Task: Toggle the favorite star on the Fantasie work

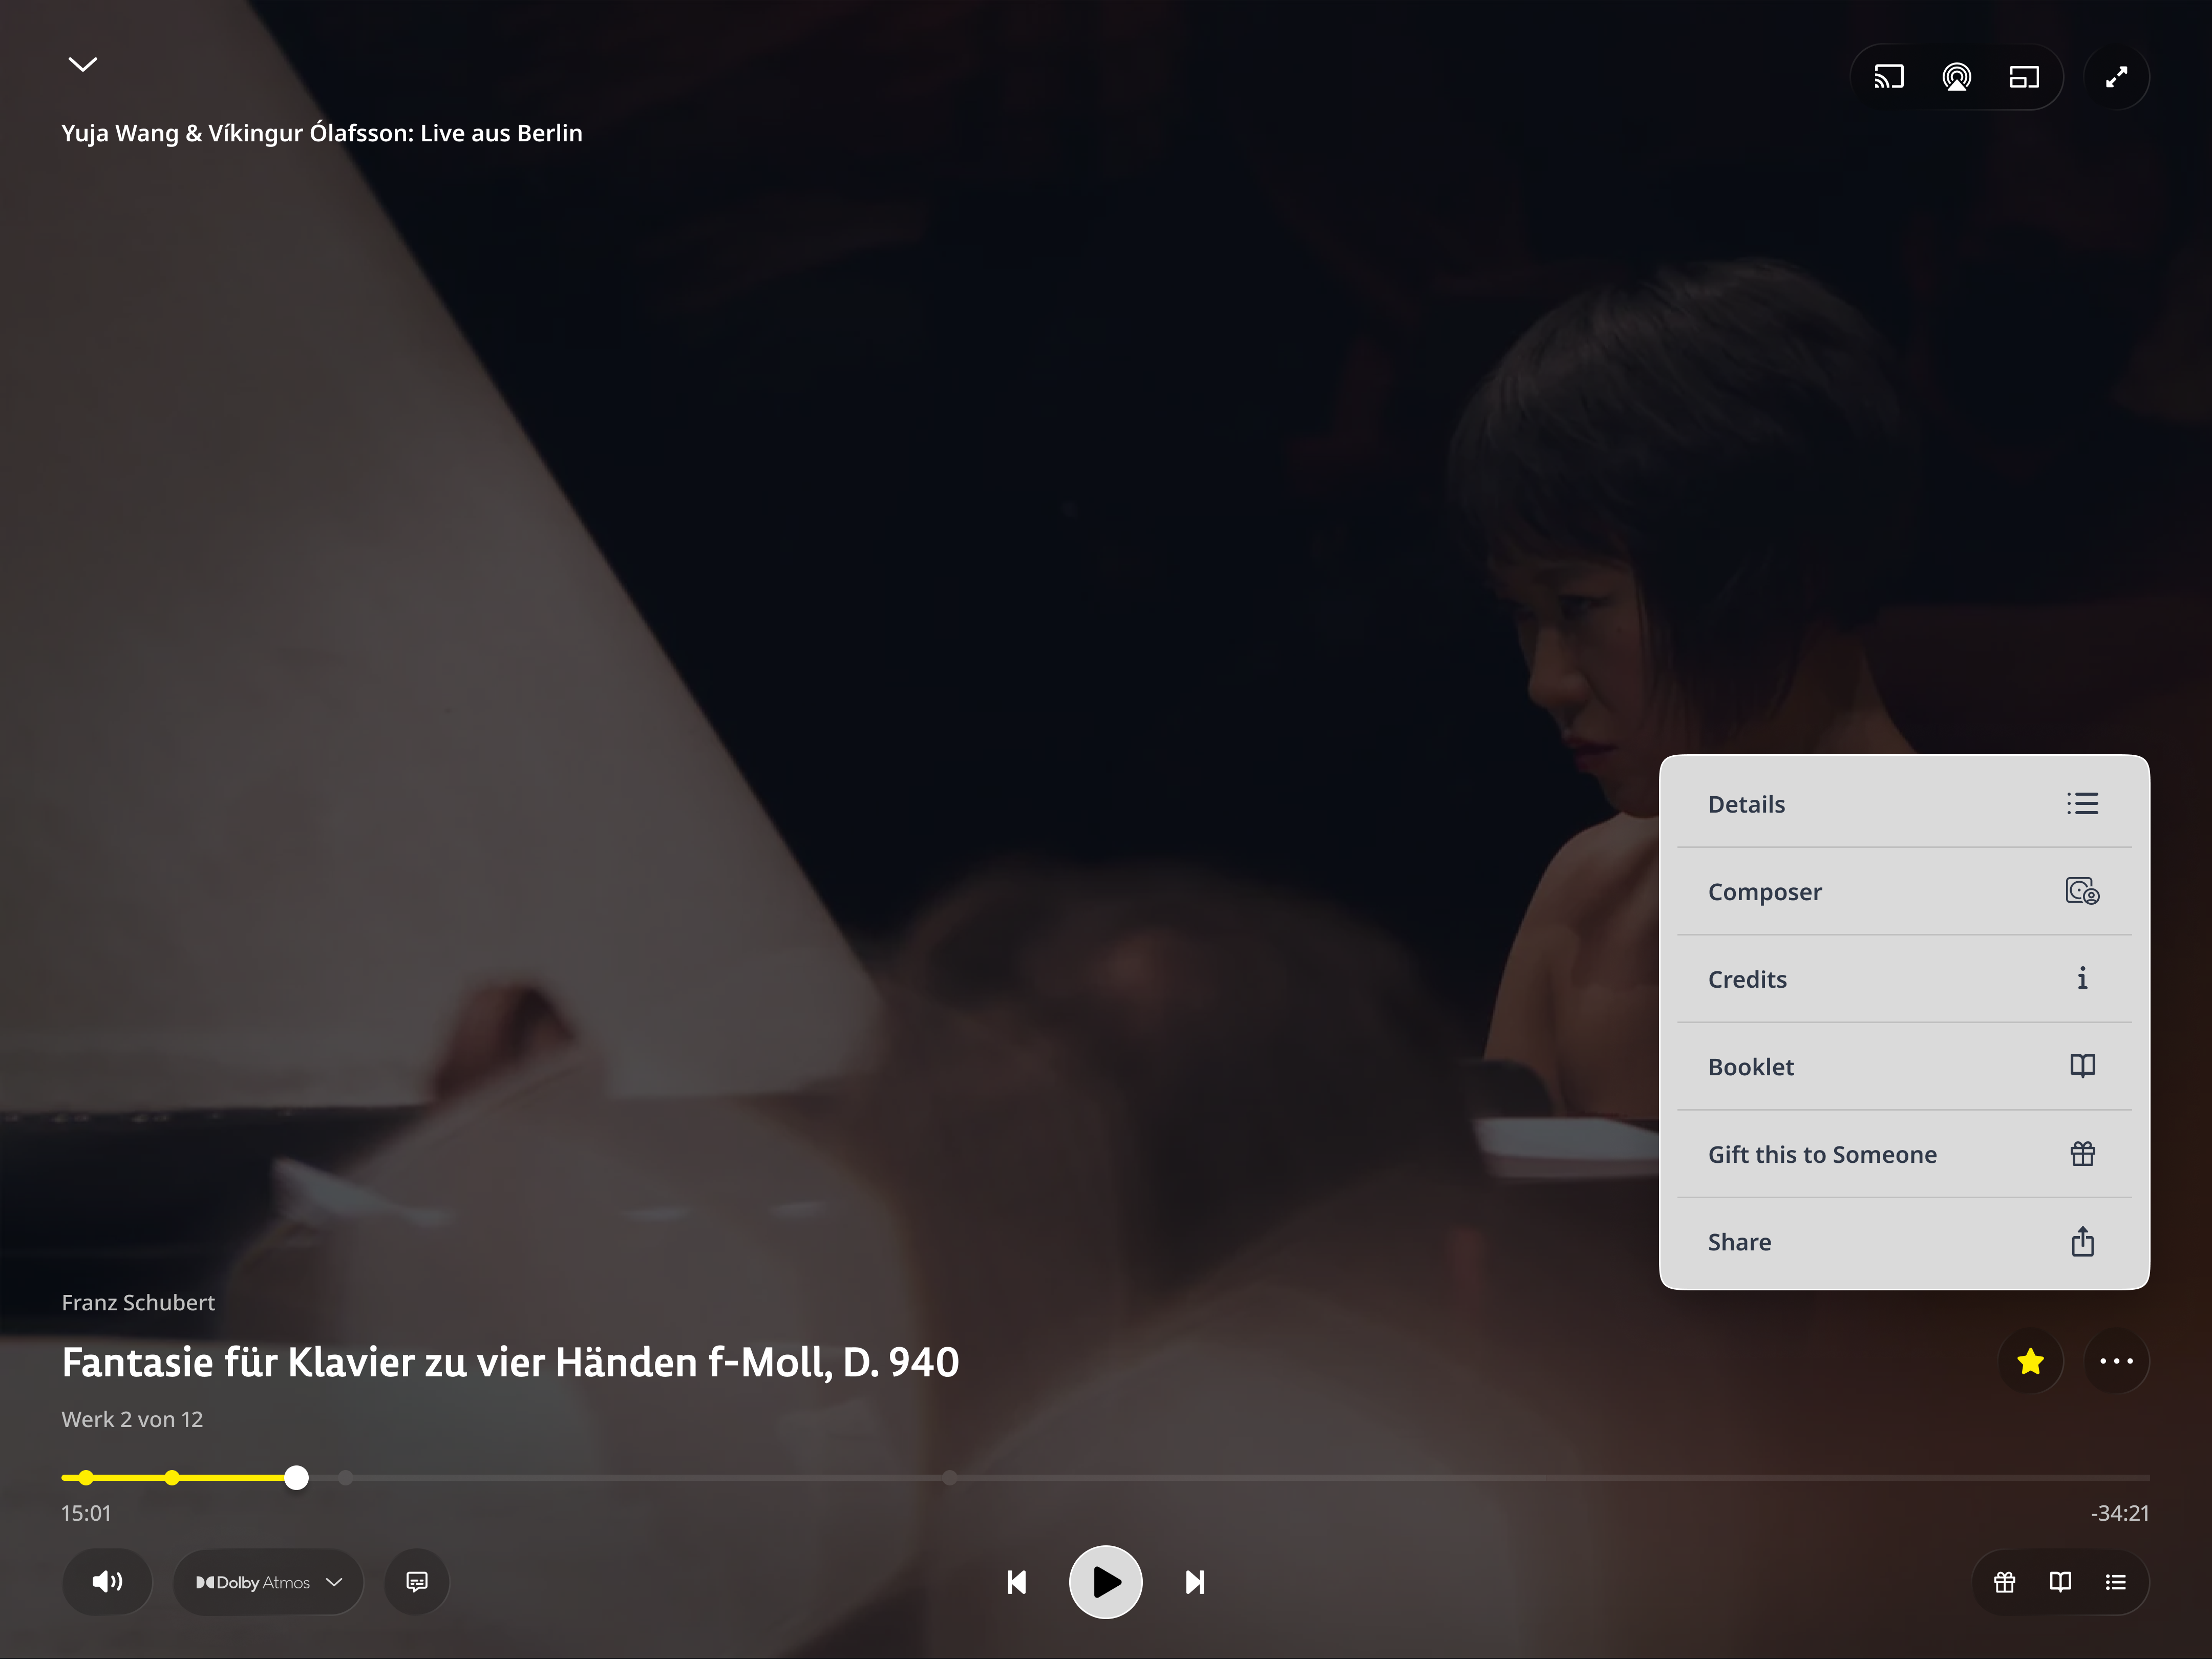Action: (2030, 1361)
